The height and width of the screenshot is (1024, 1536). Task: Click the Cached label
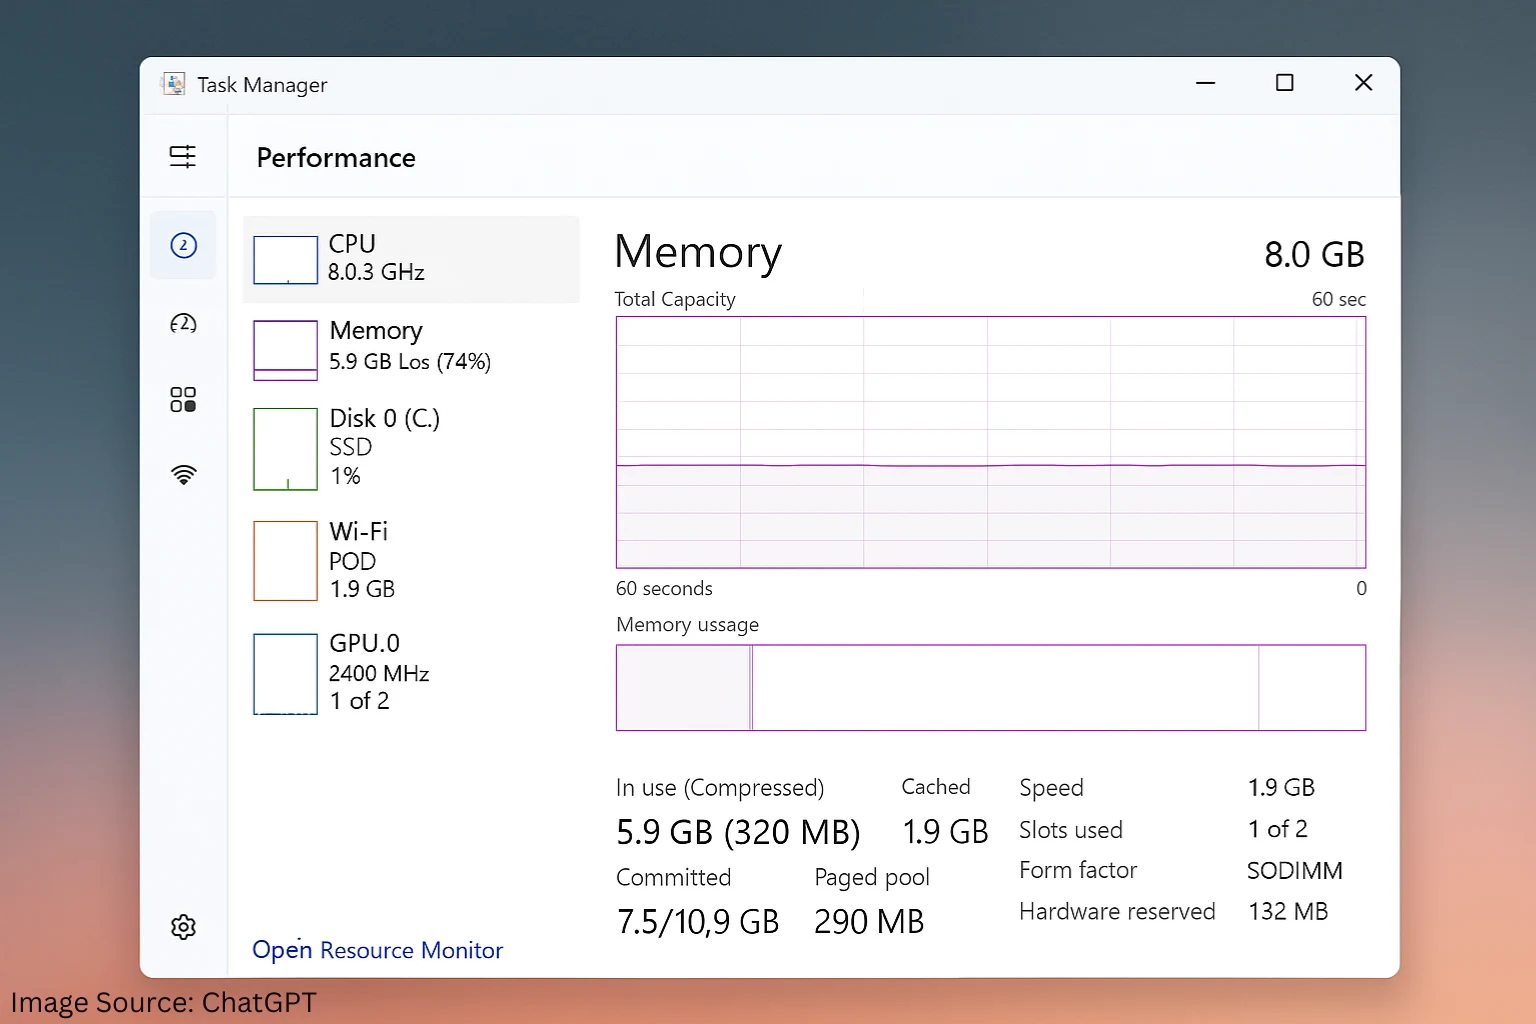[936, 787]
